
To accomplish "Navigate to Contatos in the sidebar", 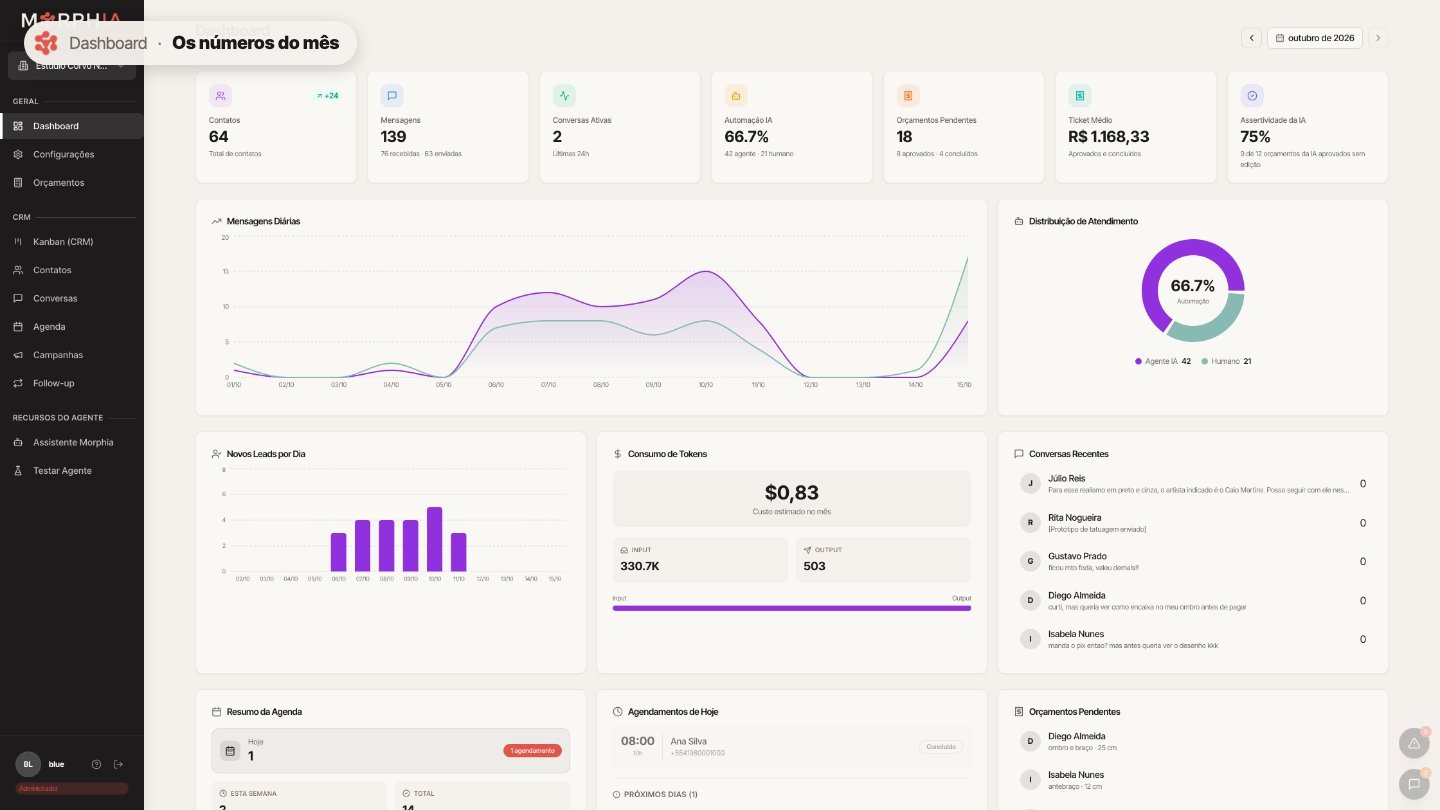I will coord(71,270).
